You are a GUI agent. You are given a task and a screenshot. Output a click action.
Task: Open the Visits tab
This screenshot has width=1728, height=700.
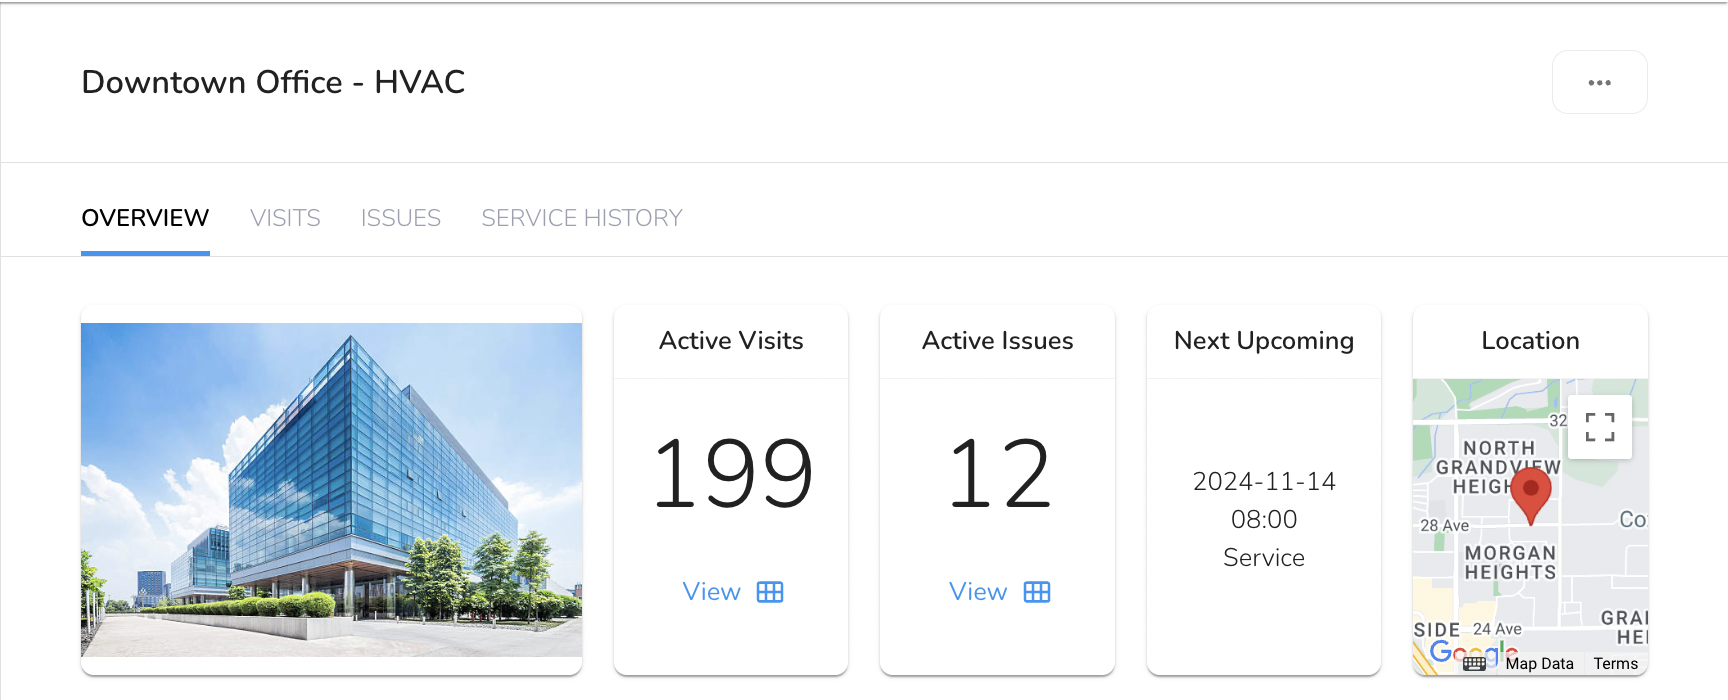[x=285, y=218]
